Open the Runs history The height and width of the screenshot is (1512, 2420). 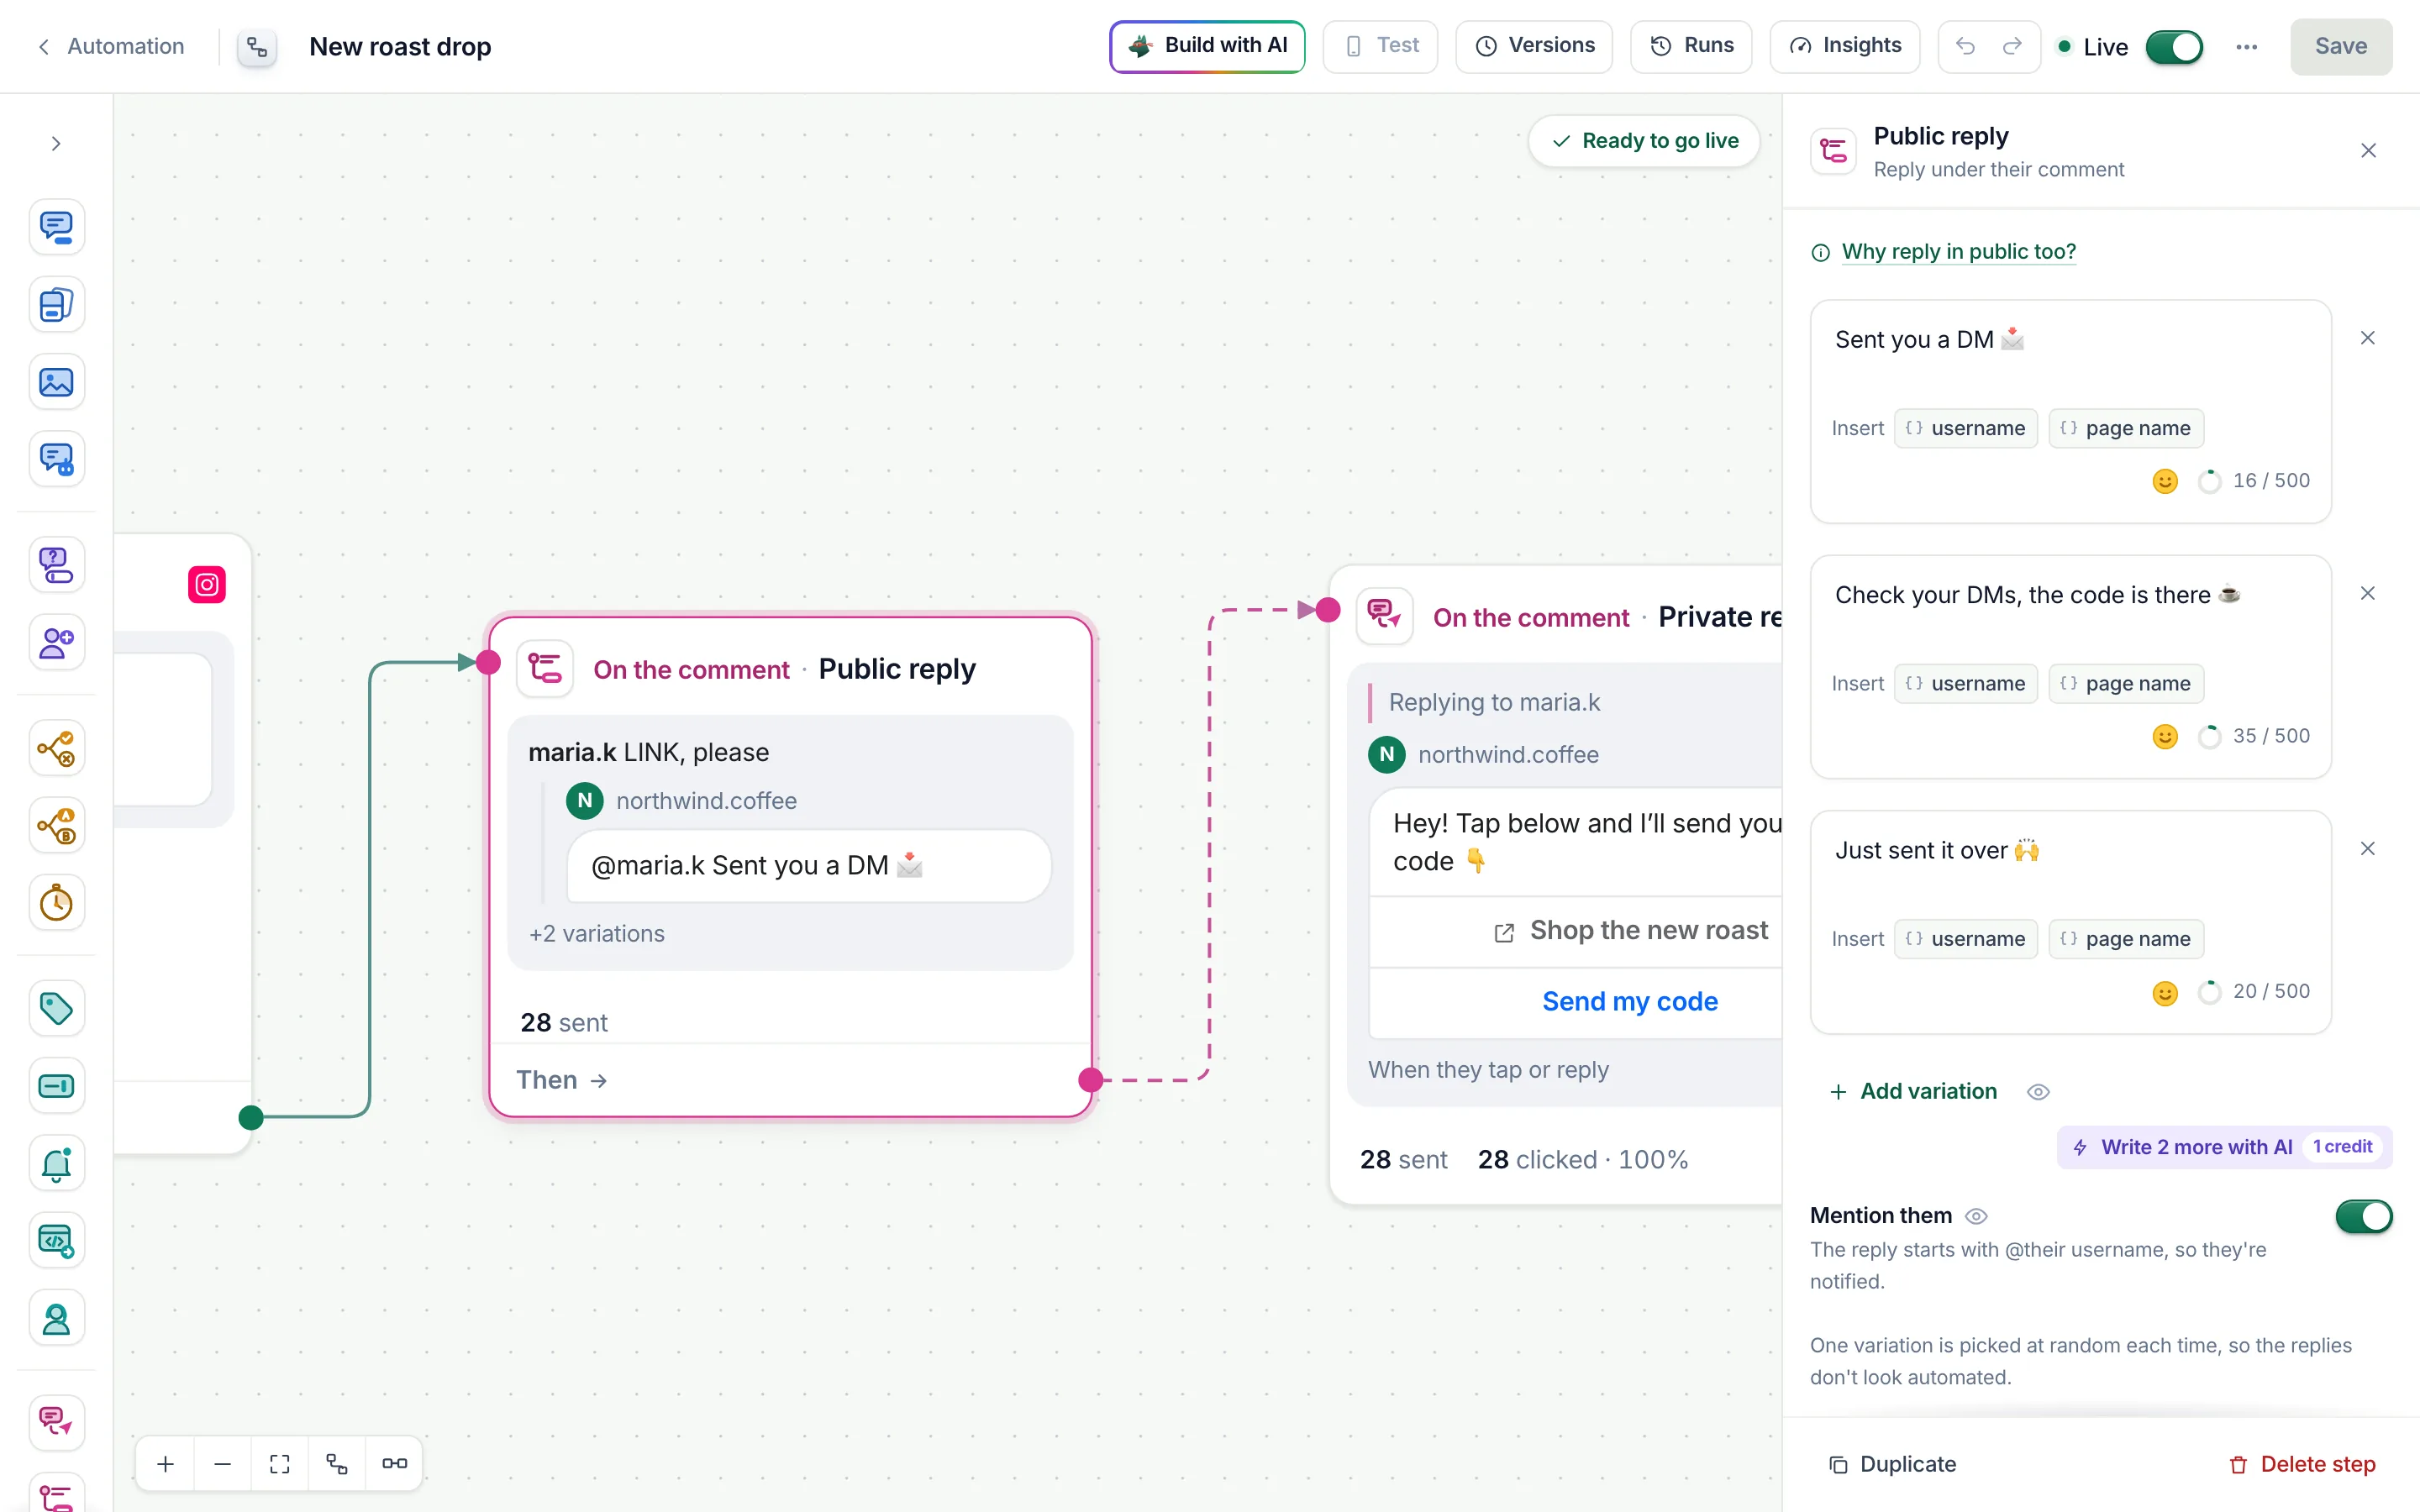pyautogui.click(x=1691, y=46)
